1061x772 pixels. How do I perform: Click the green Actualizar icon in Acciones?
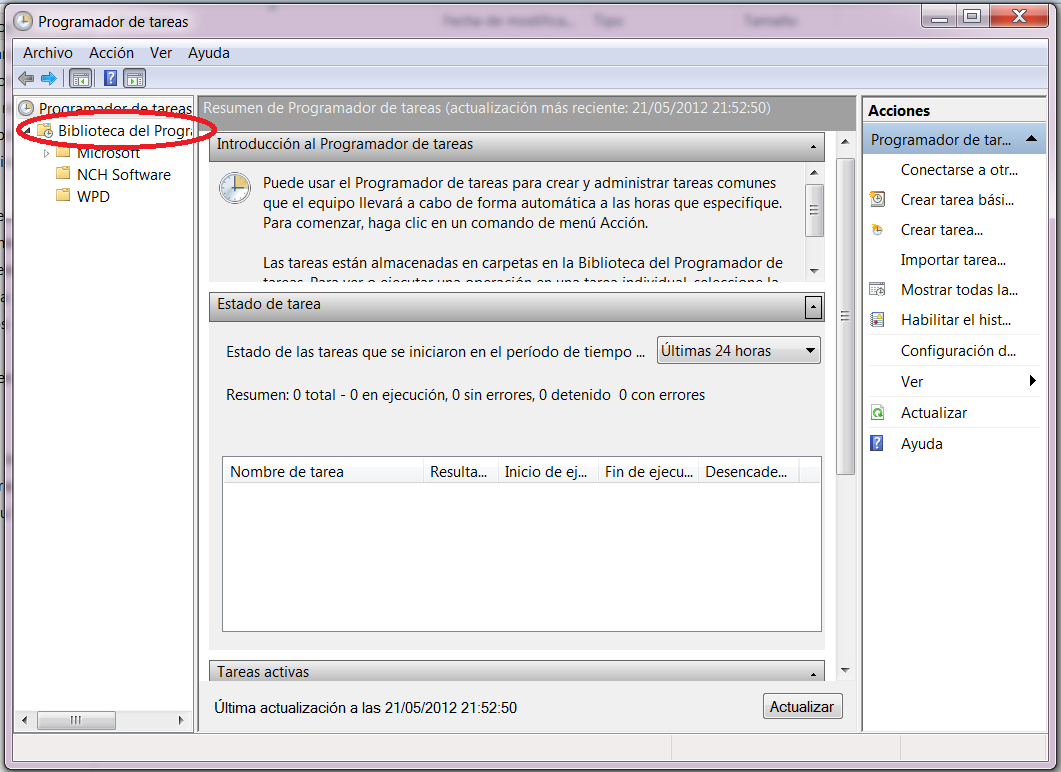pyautogui.click(x=877, y=413)
